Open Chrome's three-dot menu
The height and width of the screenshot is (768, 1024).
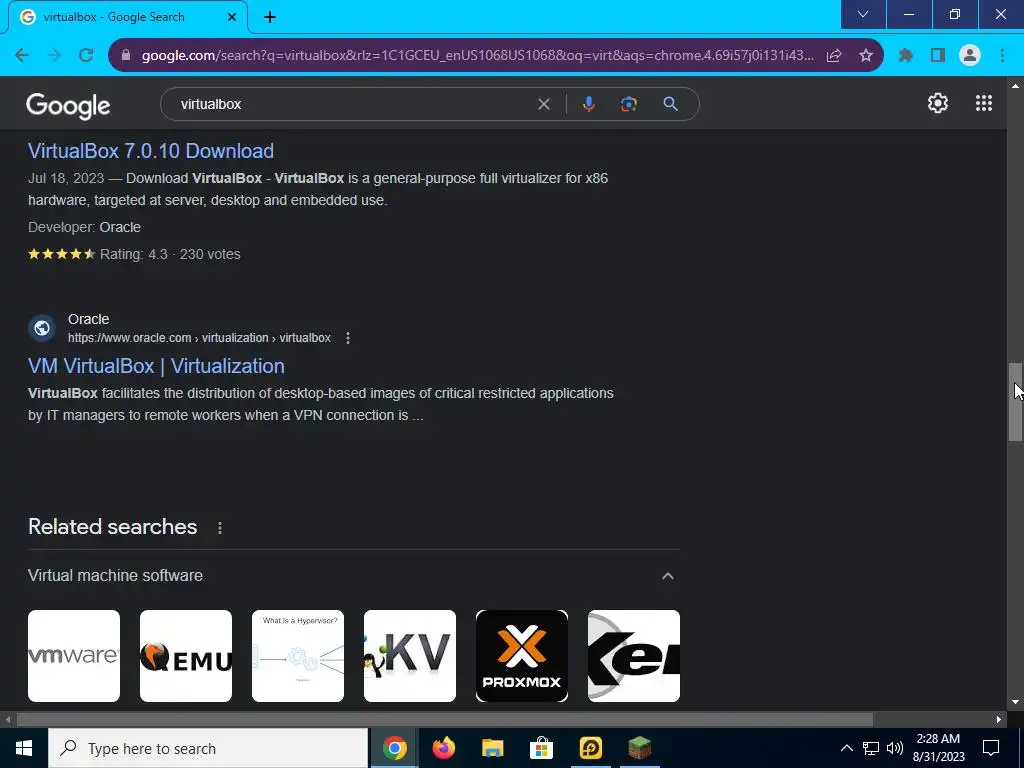click(1002, 56)
